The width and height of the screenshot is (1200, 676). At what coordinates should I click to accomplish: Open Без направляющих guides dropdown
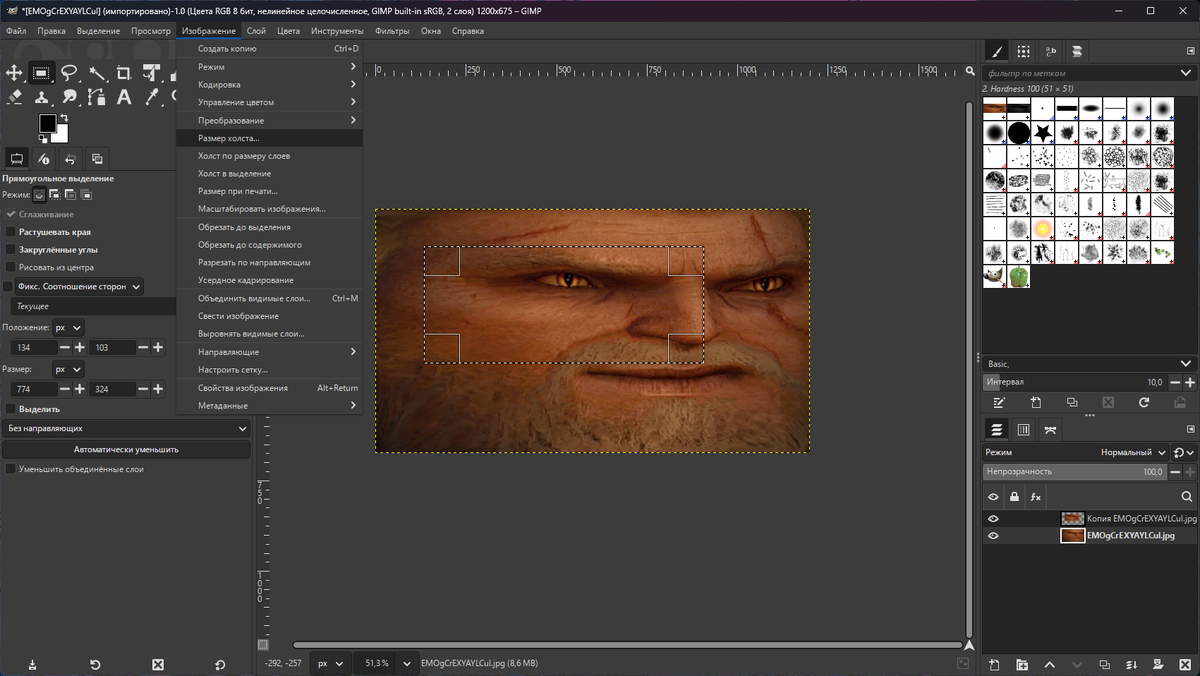[x=126, y=428]
